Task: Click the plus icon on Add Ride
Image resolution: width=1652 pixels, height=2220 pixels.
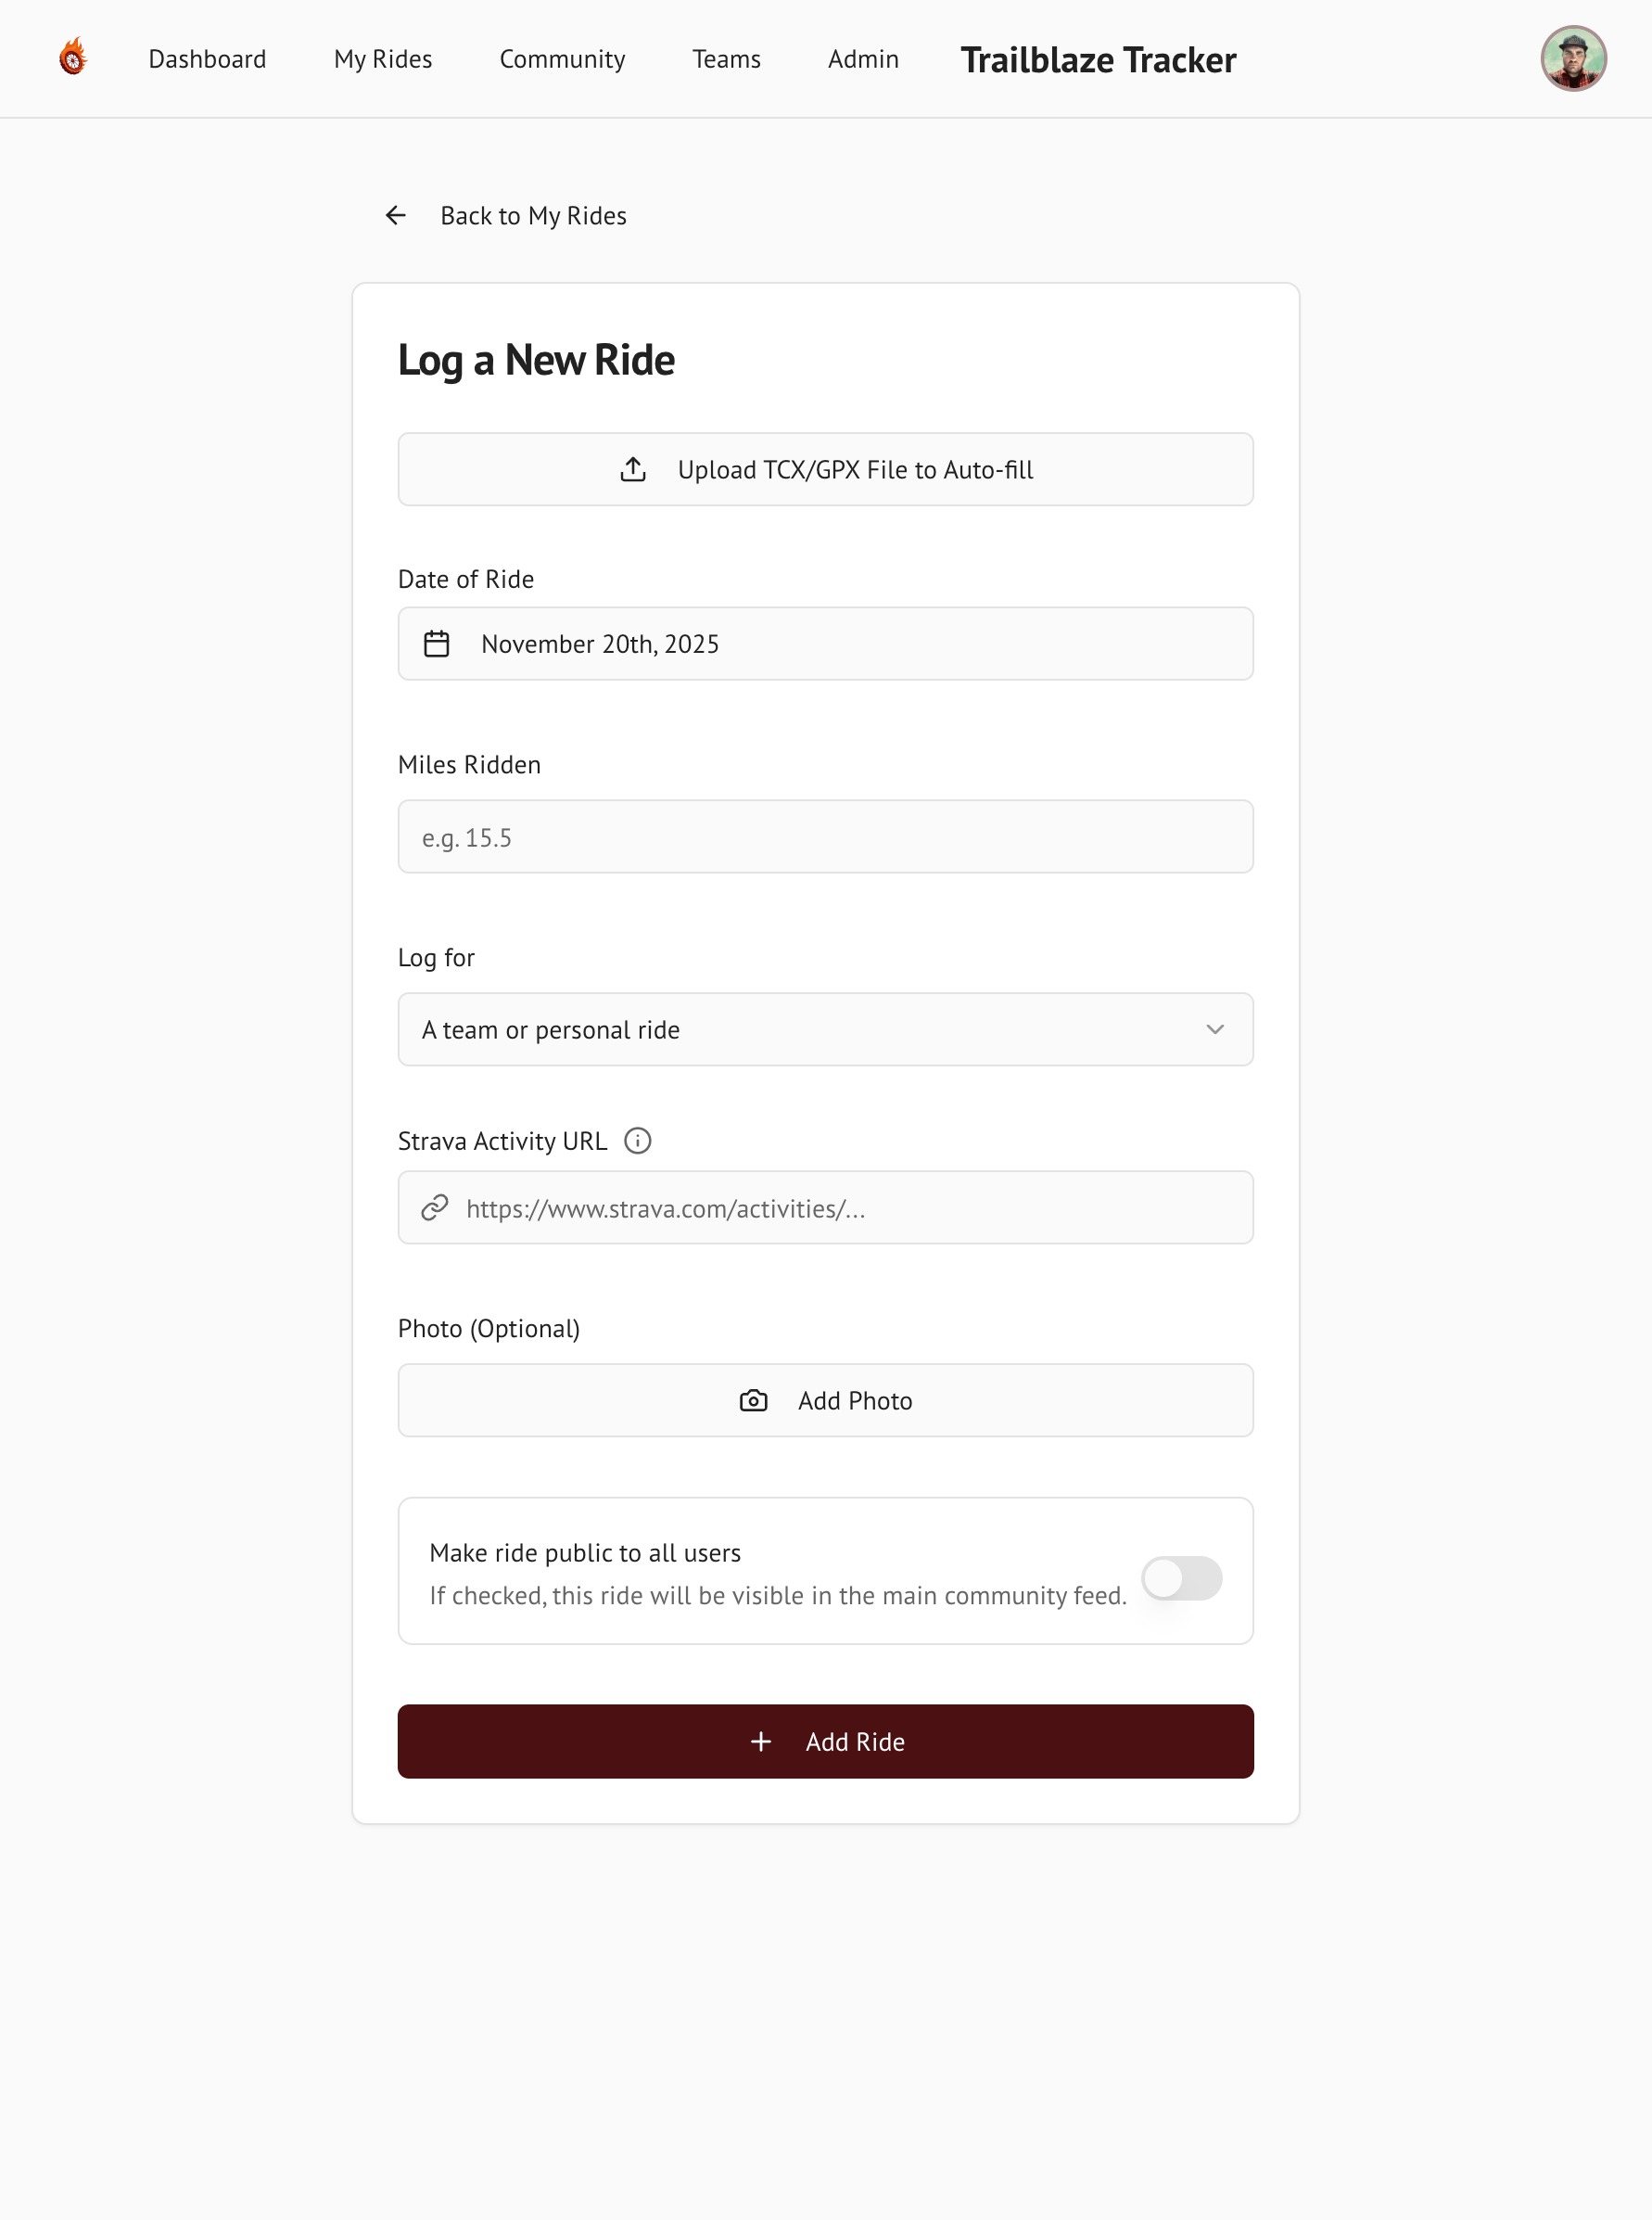Action: click(x=761, y=1742)
